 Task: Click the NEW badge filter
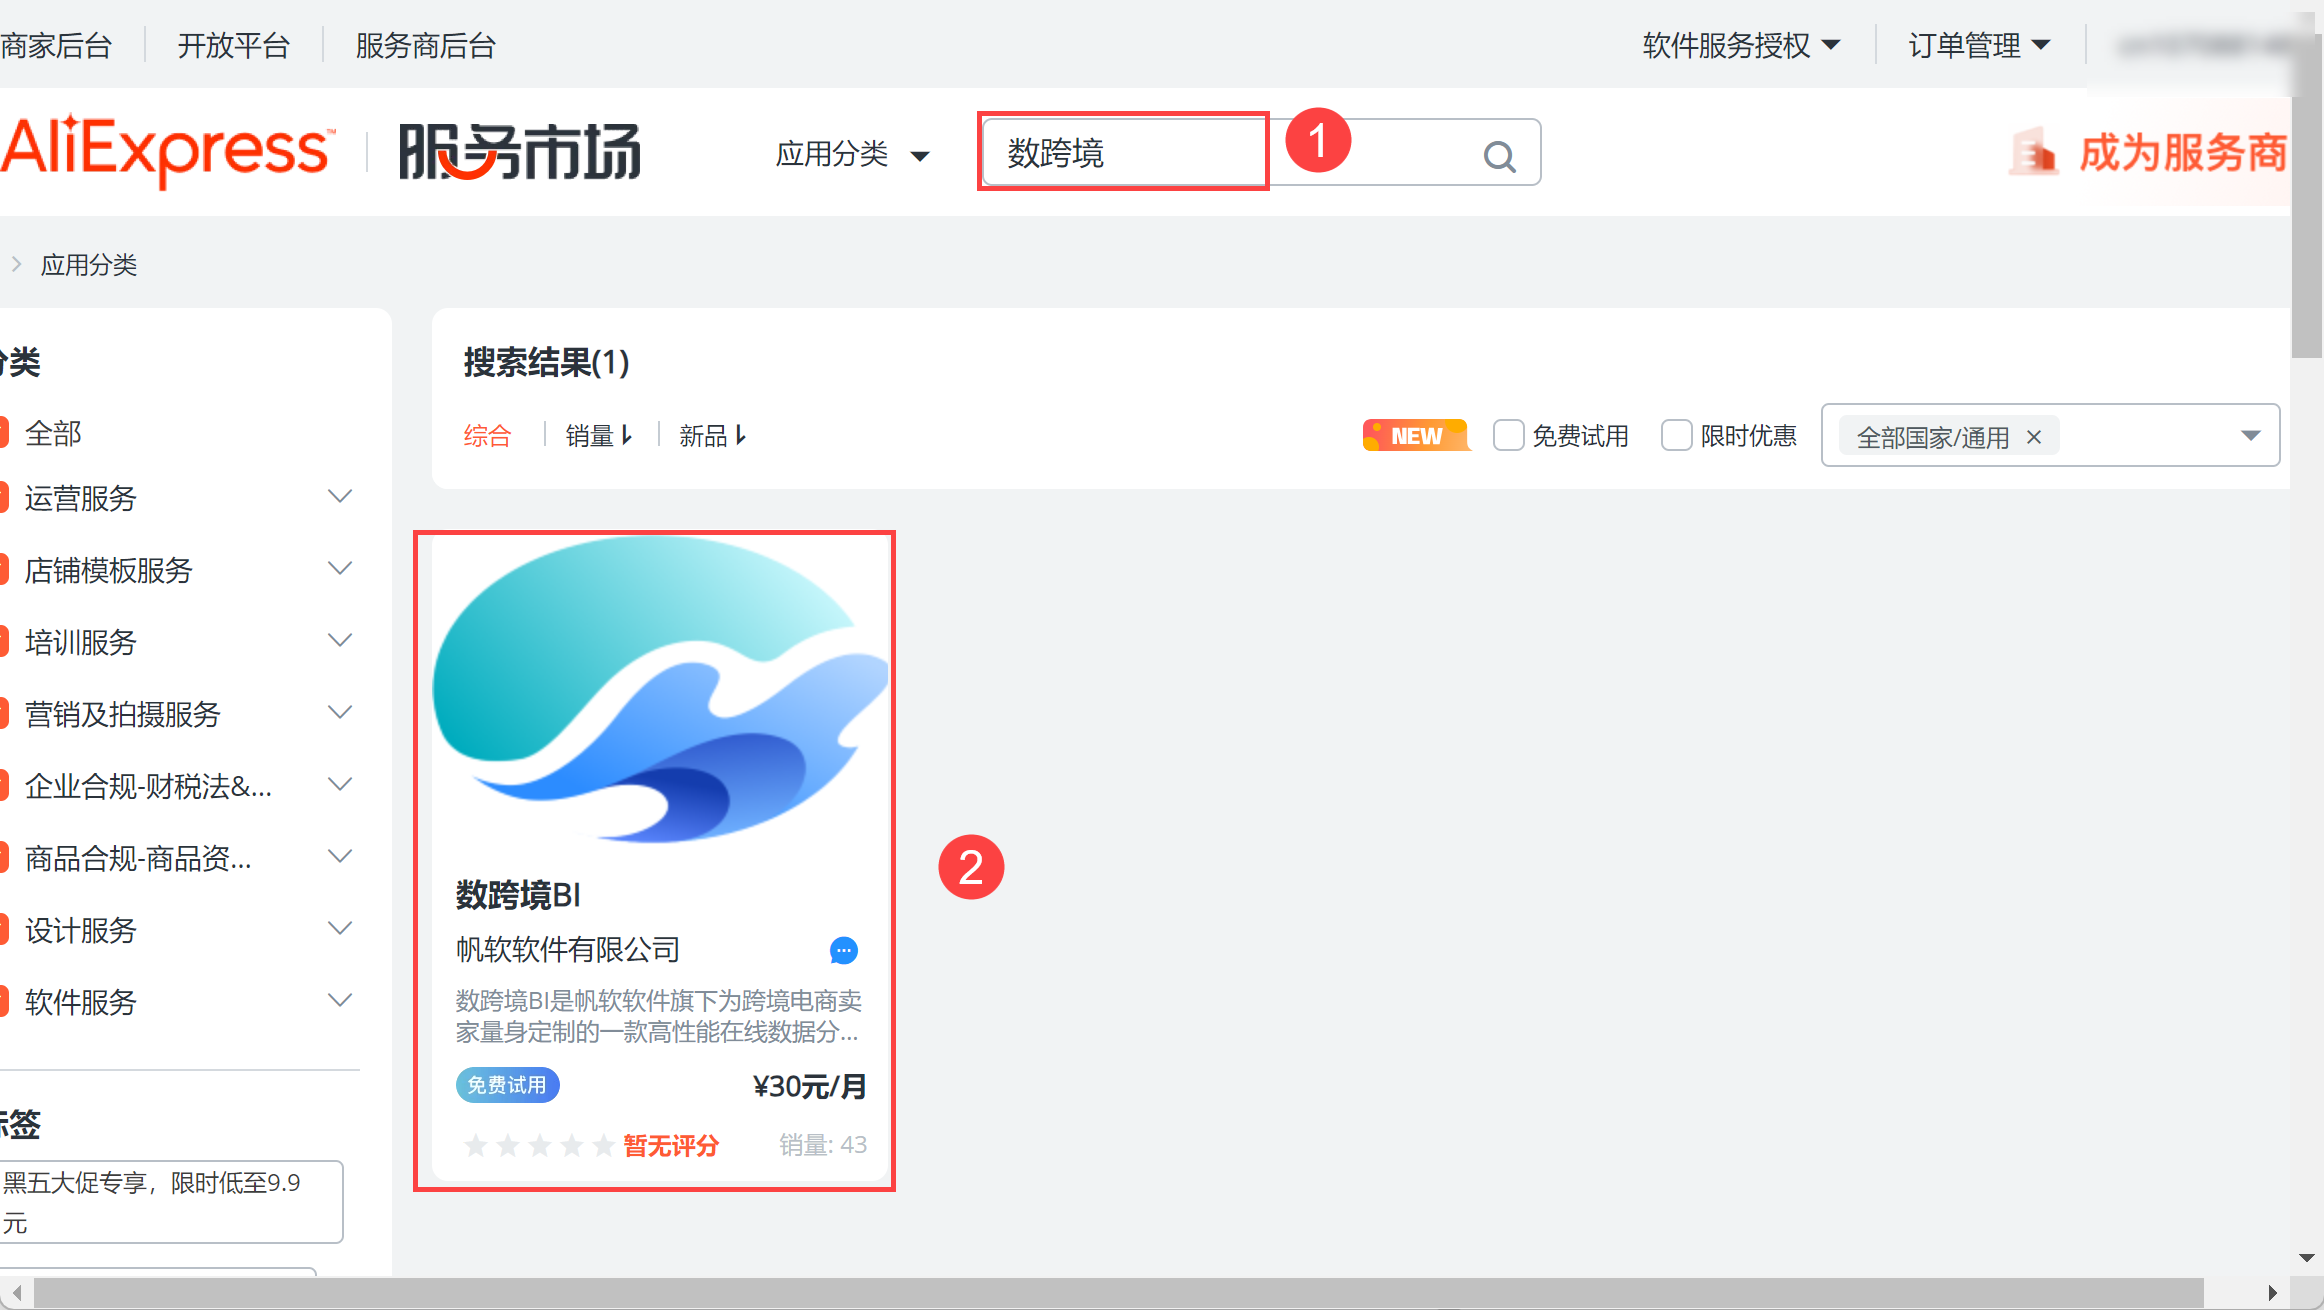1415,436
